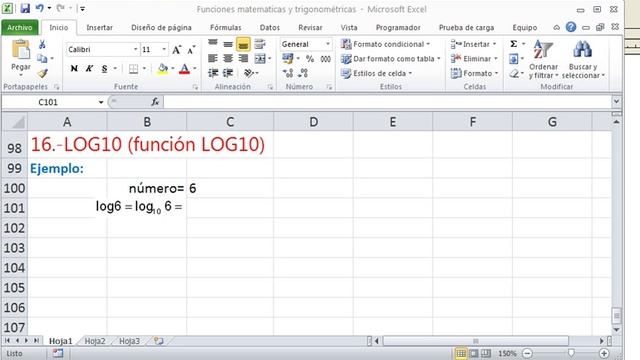Click the AutoSum sigma icon
Screen dimensions: 640x360
point(513,44)
